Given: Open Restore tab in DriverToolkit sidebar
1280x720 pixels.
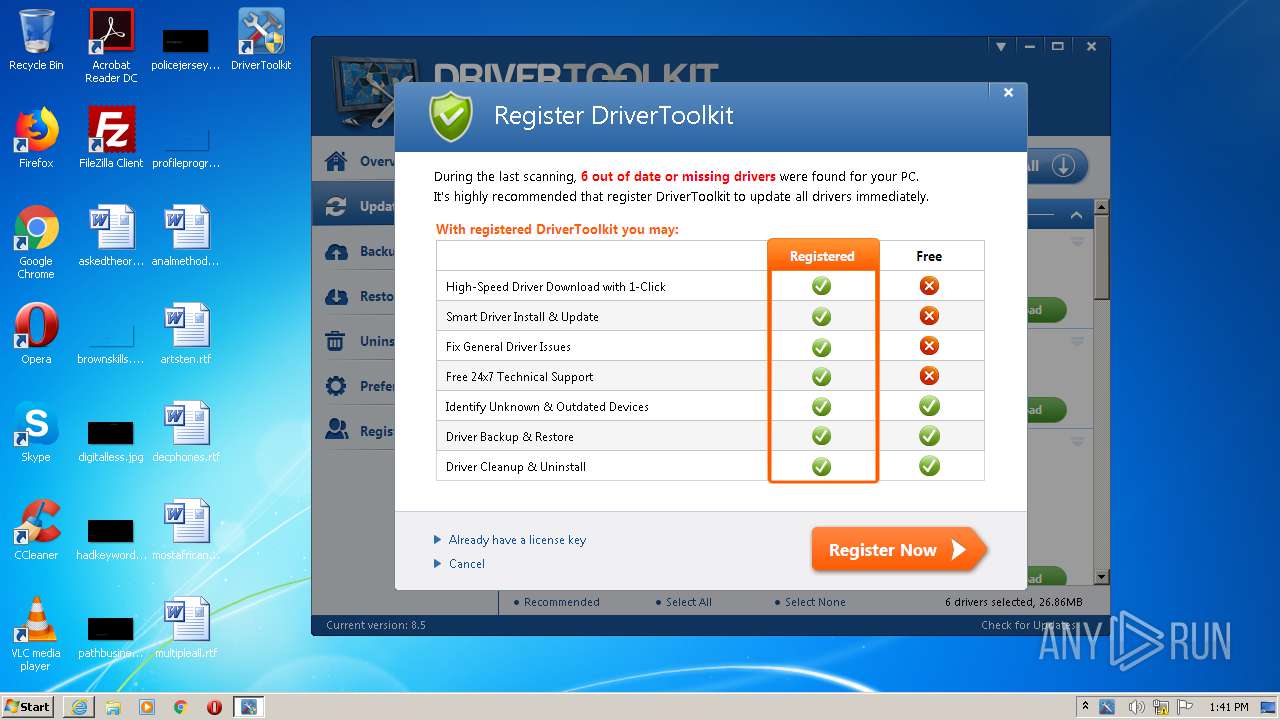Looking at the screenshot, I should [354, 296].
